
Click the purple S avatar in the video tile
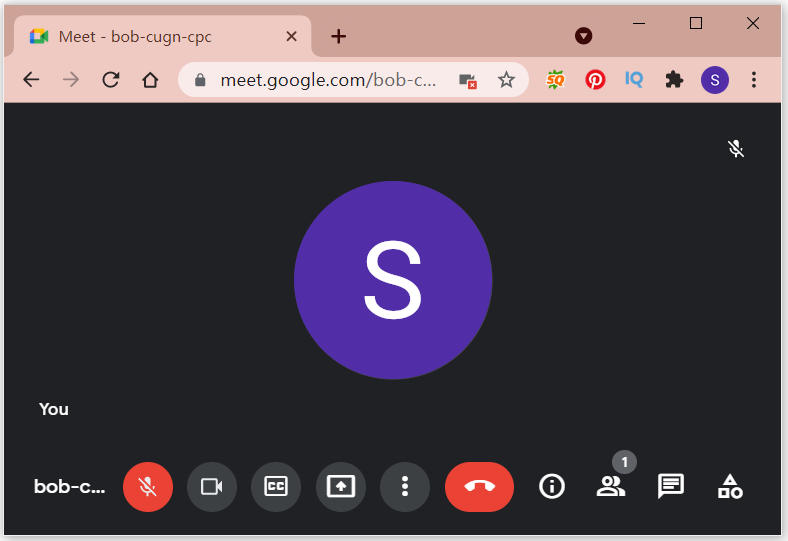pos(393,280)
